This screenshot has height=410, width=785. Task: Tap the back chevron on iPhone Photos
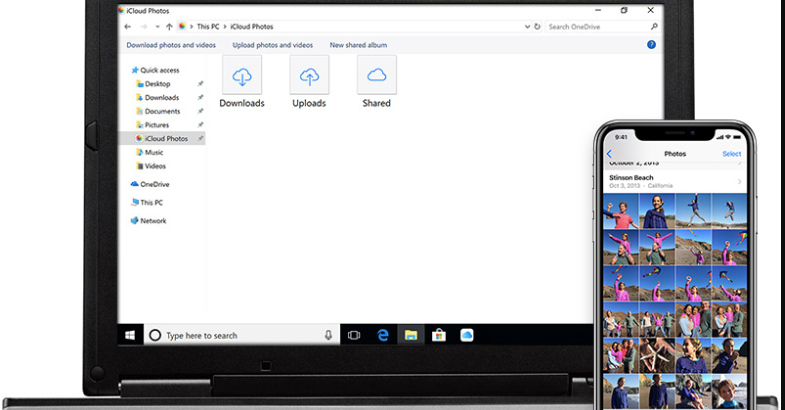pyautogui.click(x=609, y=154)
